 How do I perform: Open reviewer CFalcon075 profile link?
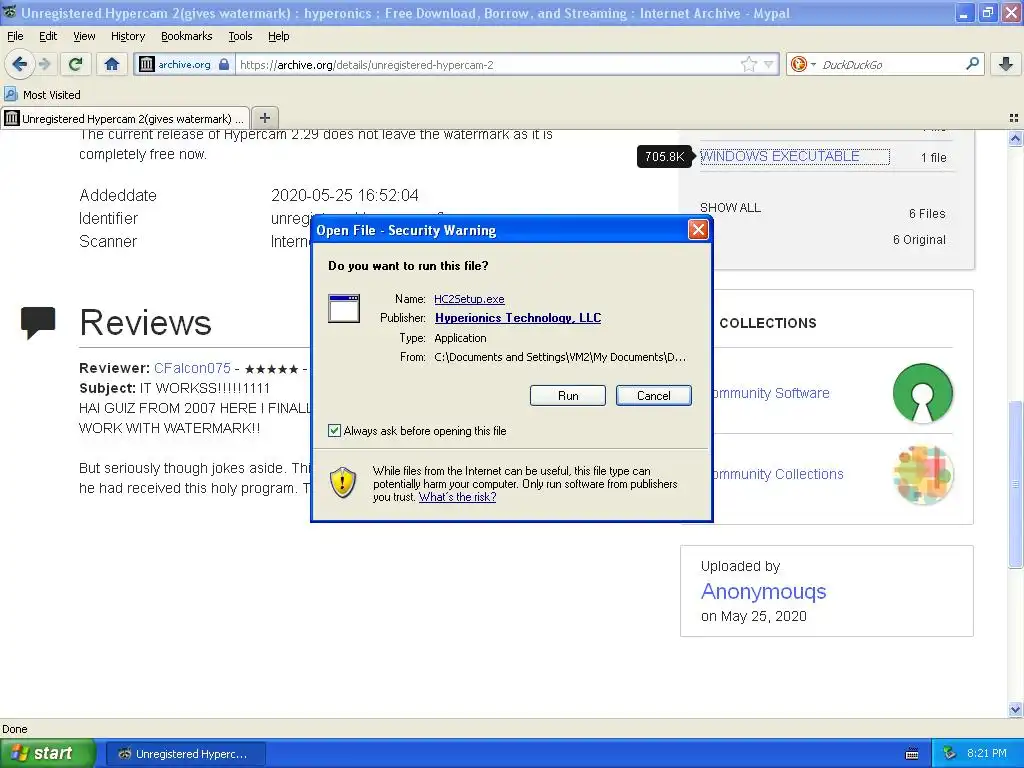192,368
